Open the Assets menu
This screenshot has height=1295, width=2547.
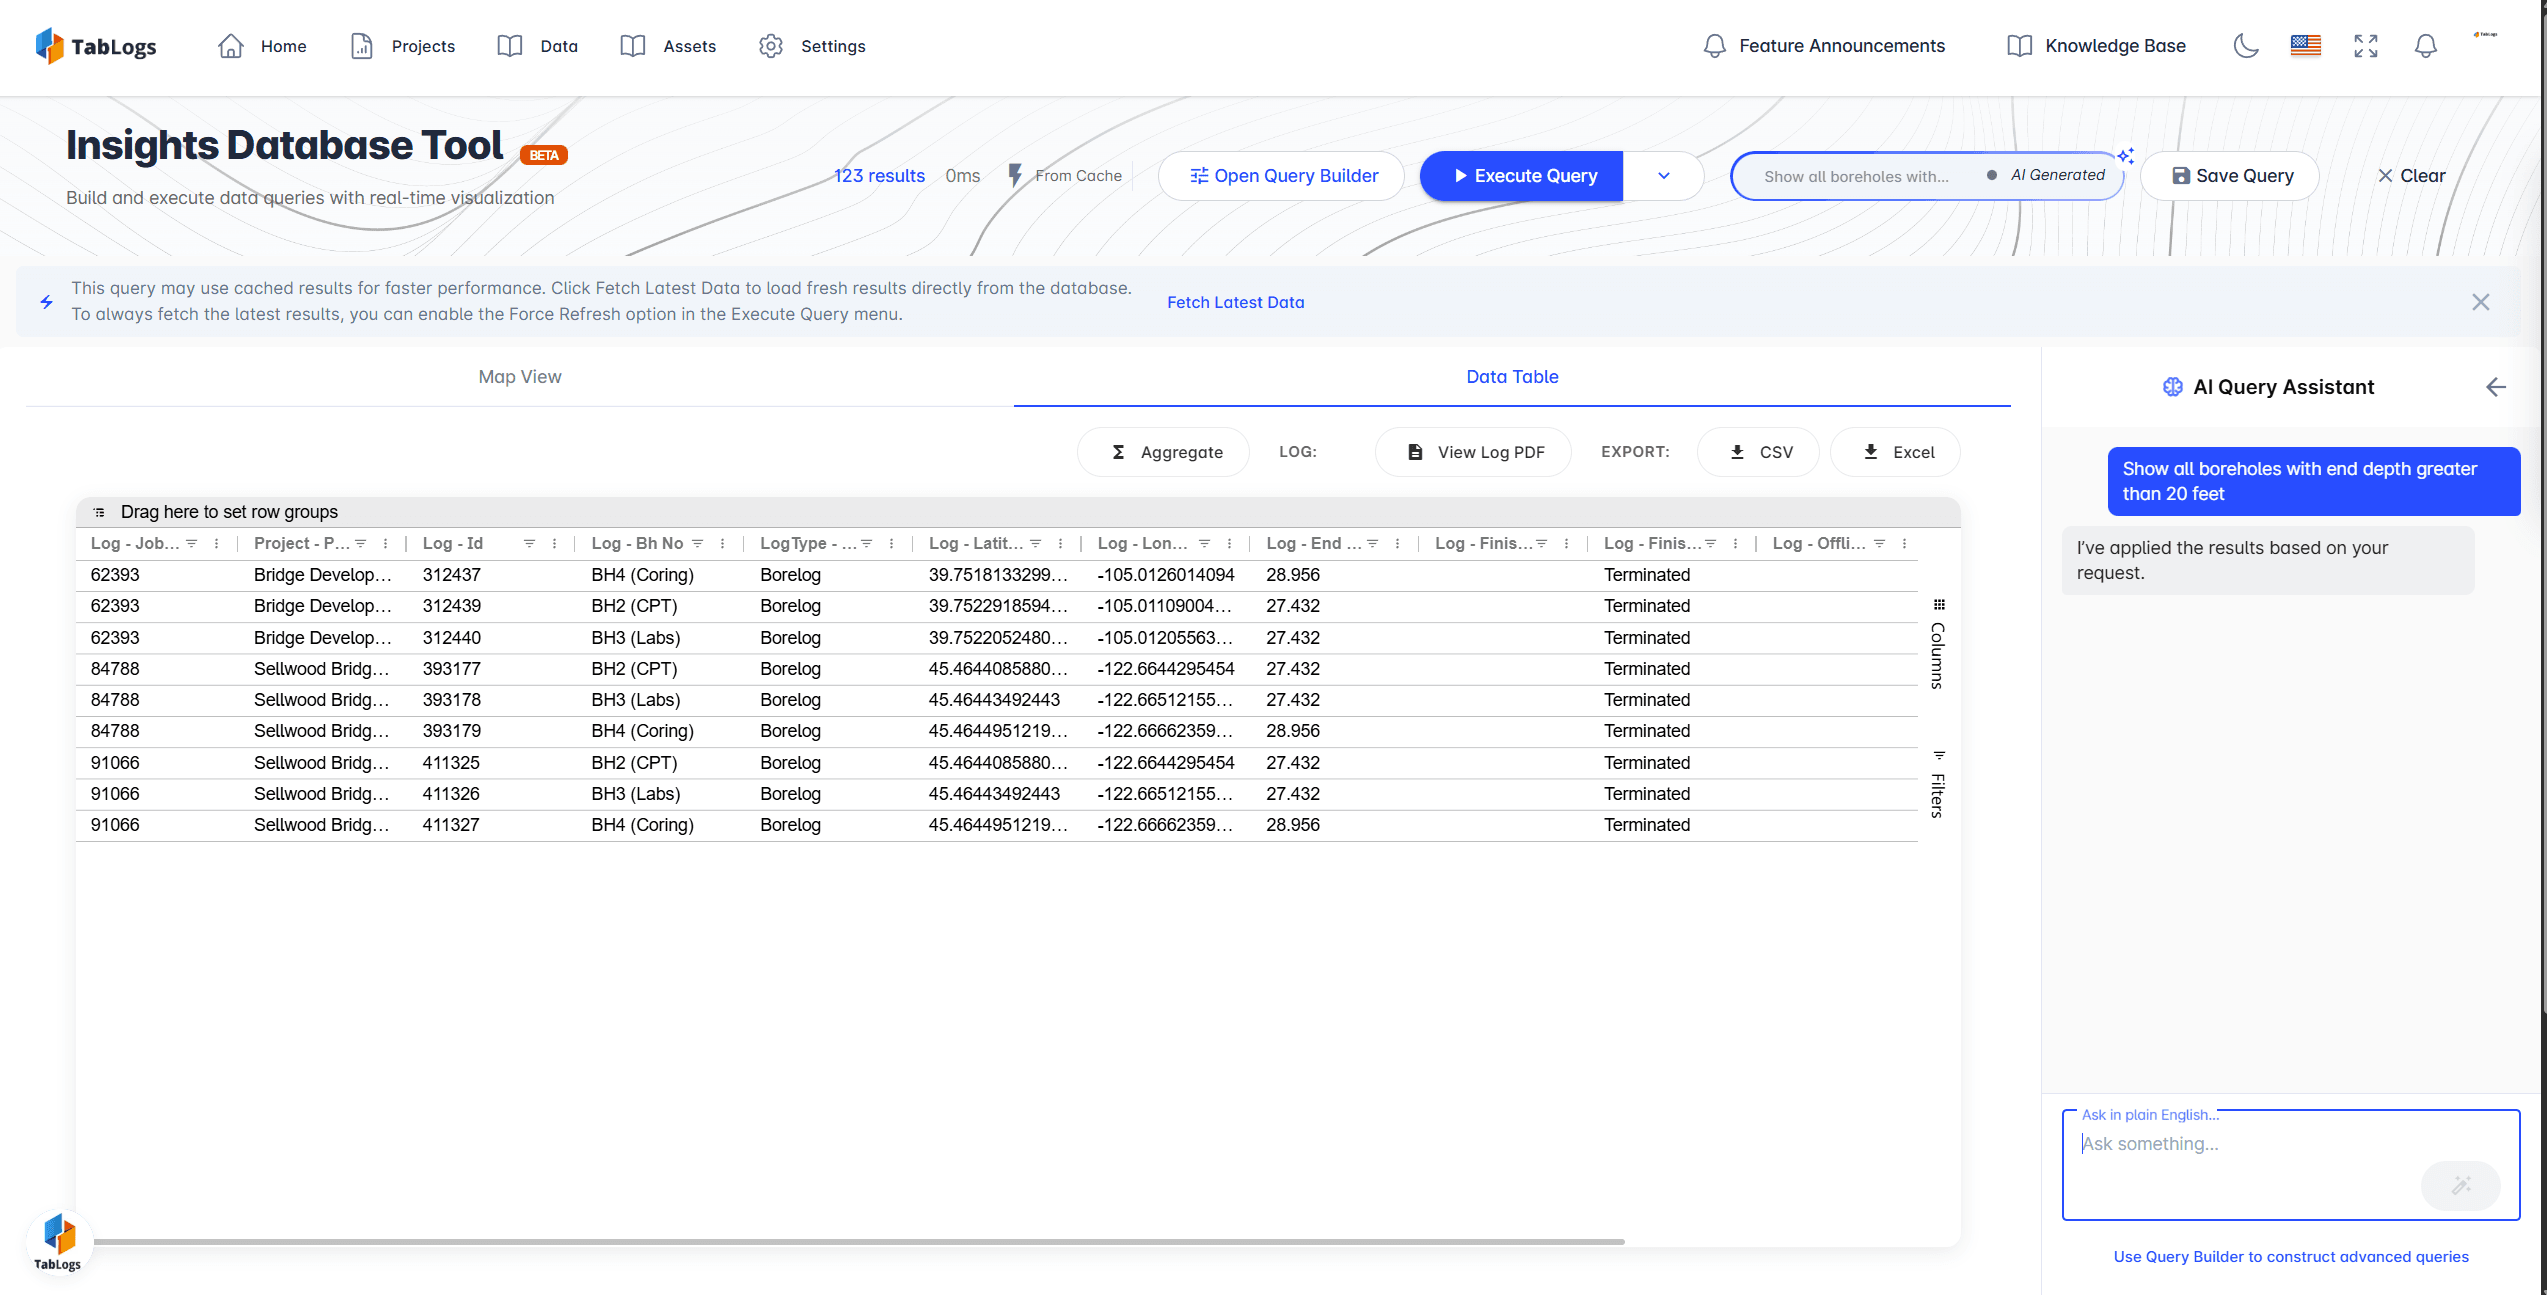coord(668,46)
